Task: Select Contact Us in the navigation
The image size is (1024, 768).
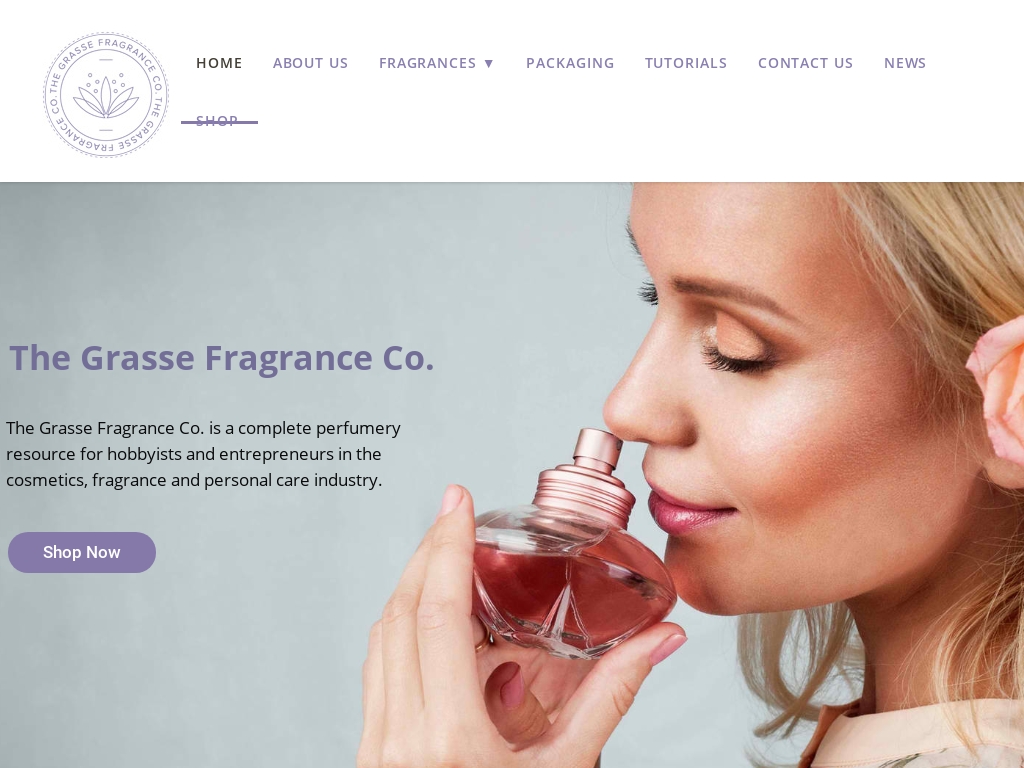Action: pos(805,63)
